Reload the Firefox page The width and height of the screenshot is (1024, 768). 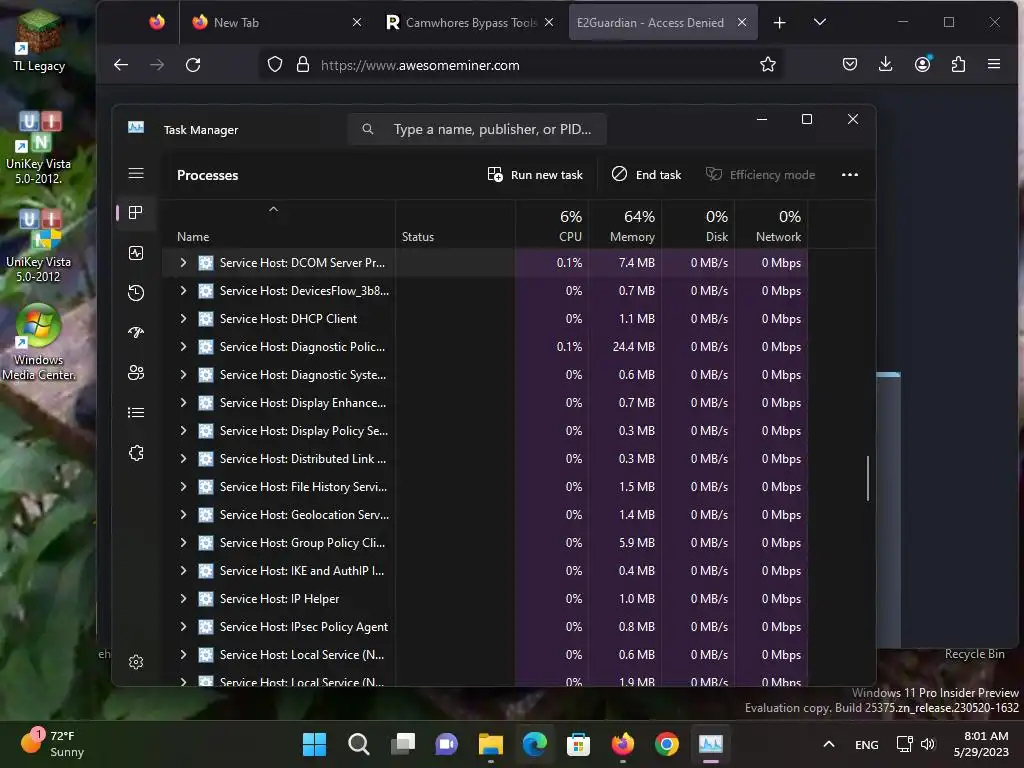[193, 65]
